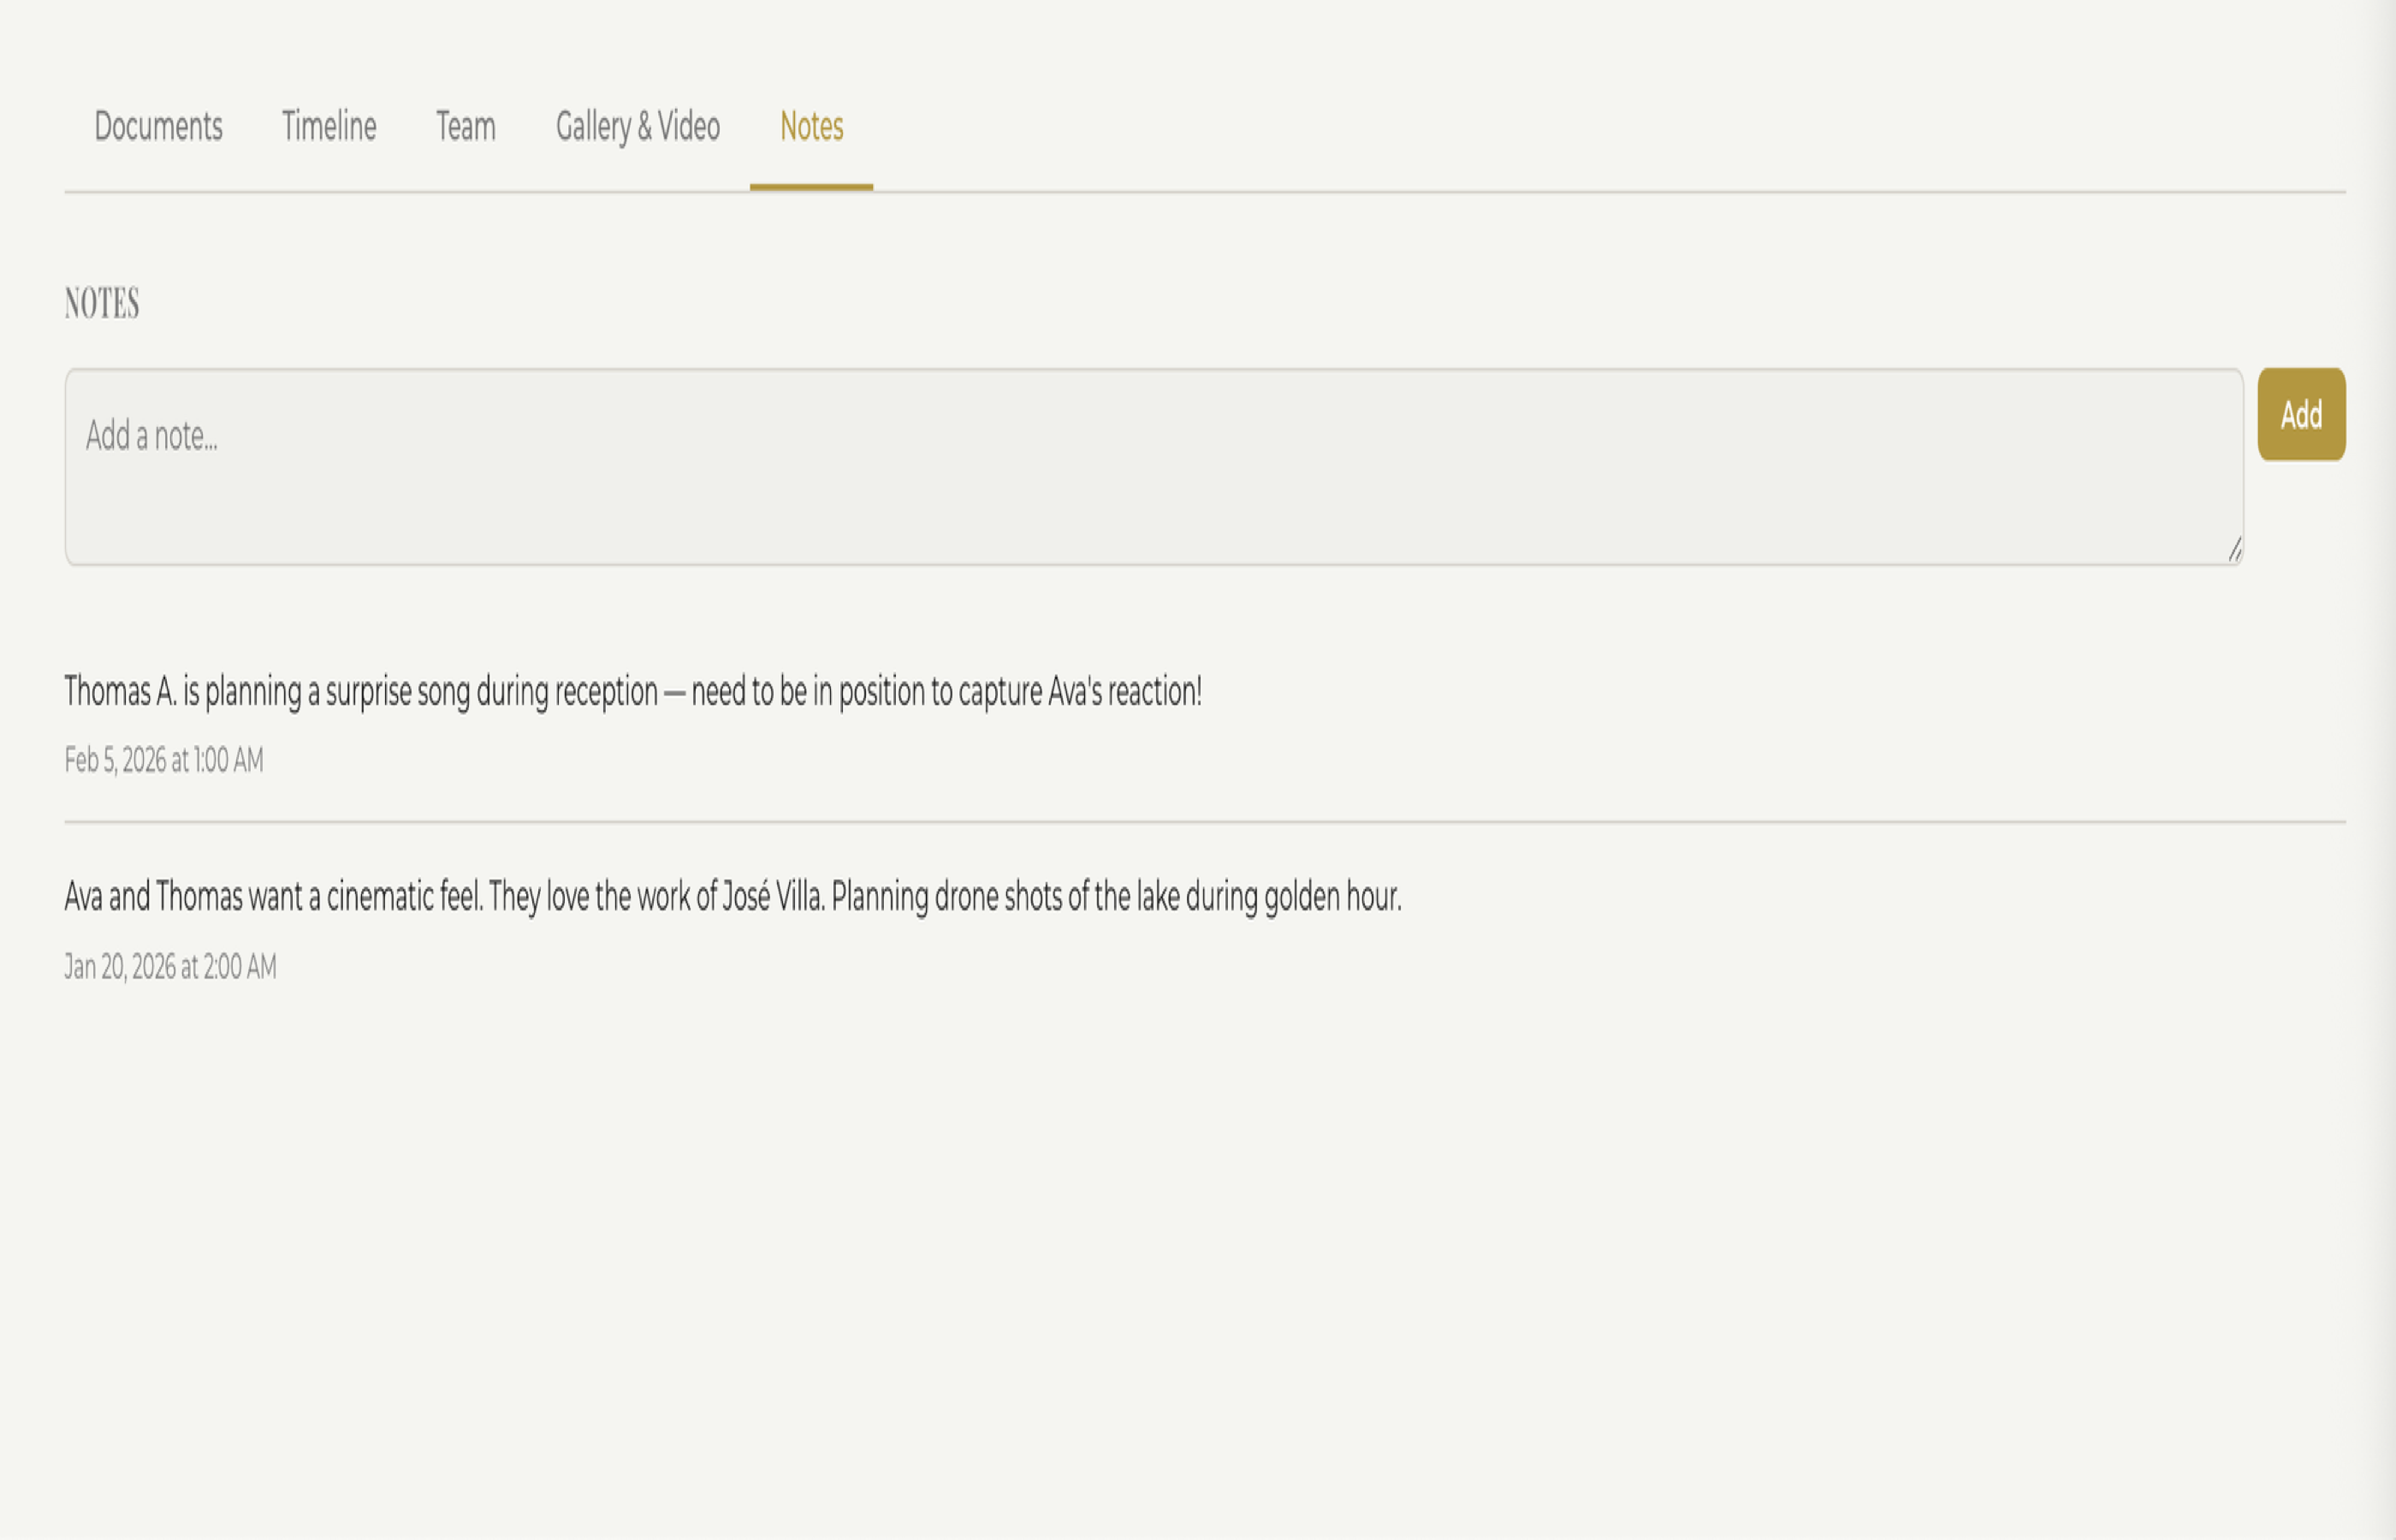2396x1540 pixels.
Task: Click the divider line between the two notes
Action: [x=1198, y=822]
